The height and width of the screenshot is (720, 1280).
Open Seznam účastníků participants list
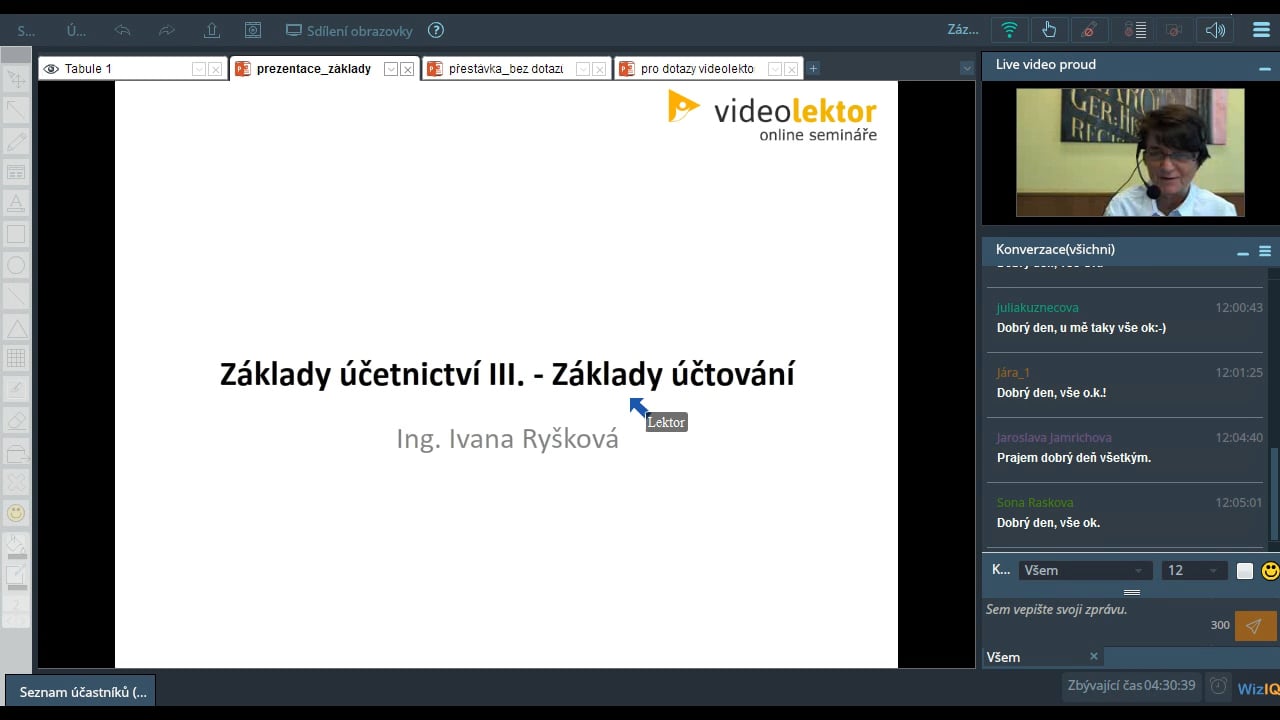point(81,691)
